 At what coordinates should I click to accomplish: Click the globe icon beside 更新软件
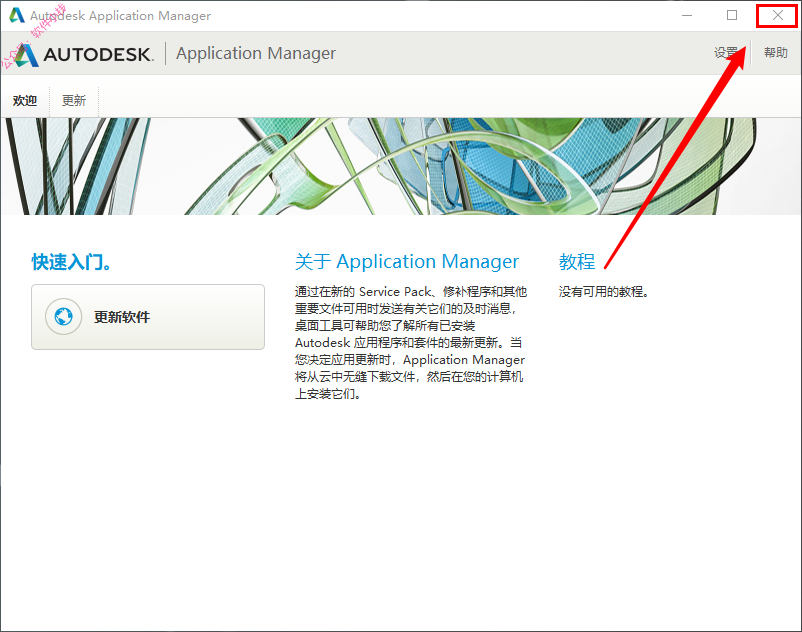63,317
